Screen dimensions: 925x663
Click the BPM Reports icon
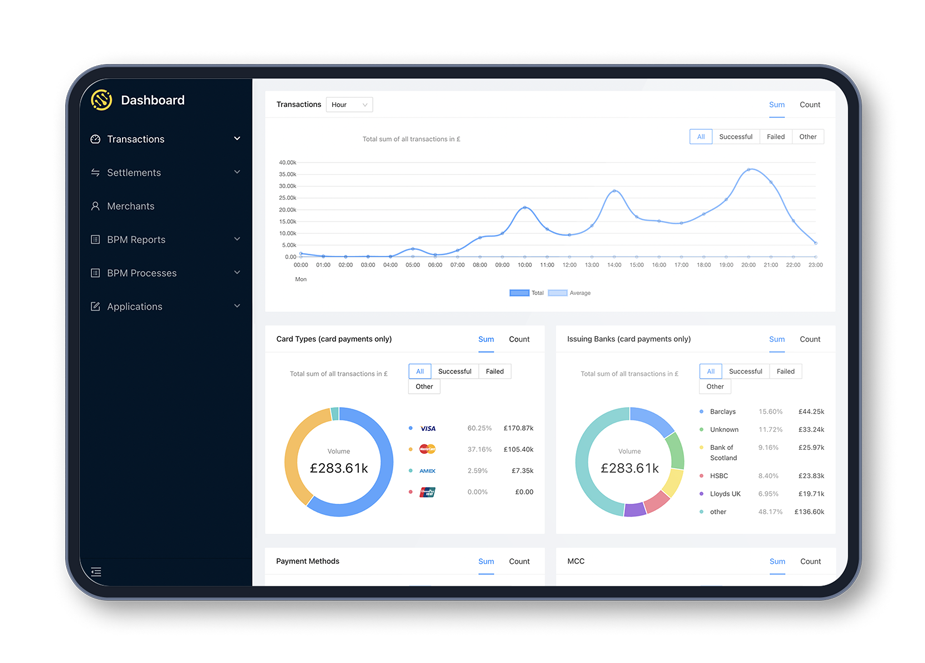click(95, 239)
